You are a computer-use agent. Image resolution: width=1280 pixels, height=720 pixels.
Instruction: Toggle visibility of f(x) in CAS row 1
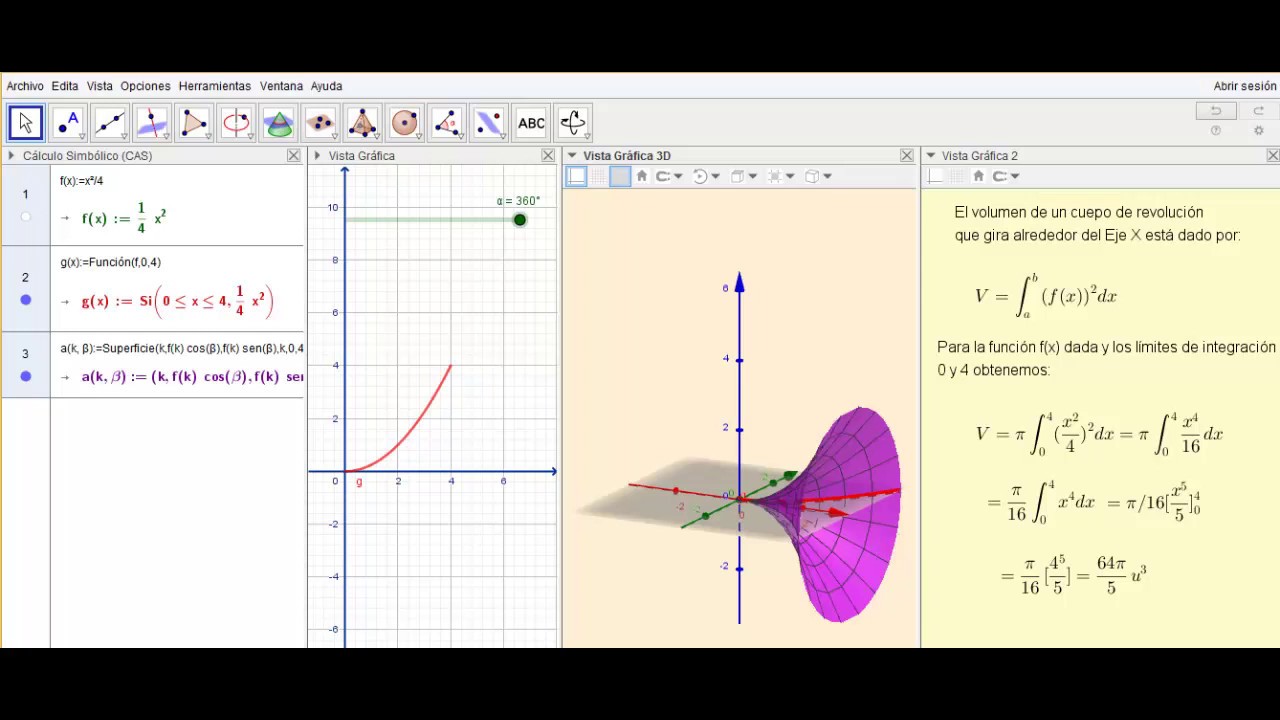26,217
